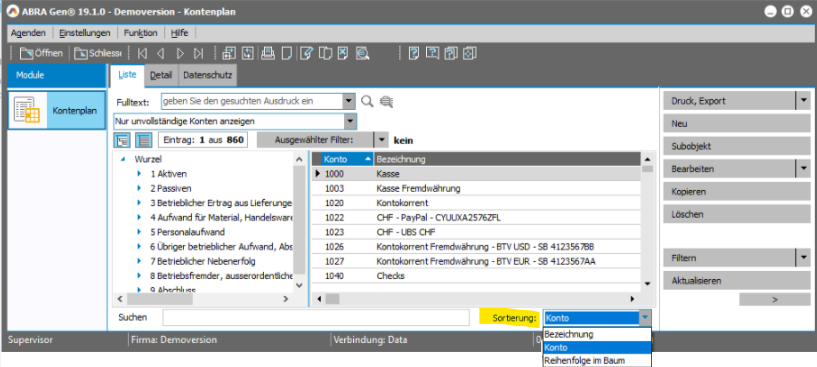Screen dimensions: 817x367
Task: Click into the Fulltext search field
Action: coord(252,102)
